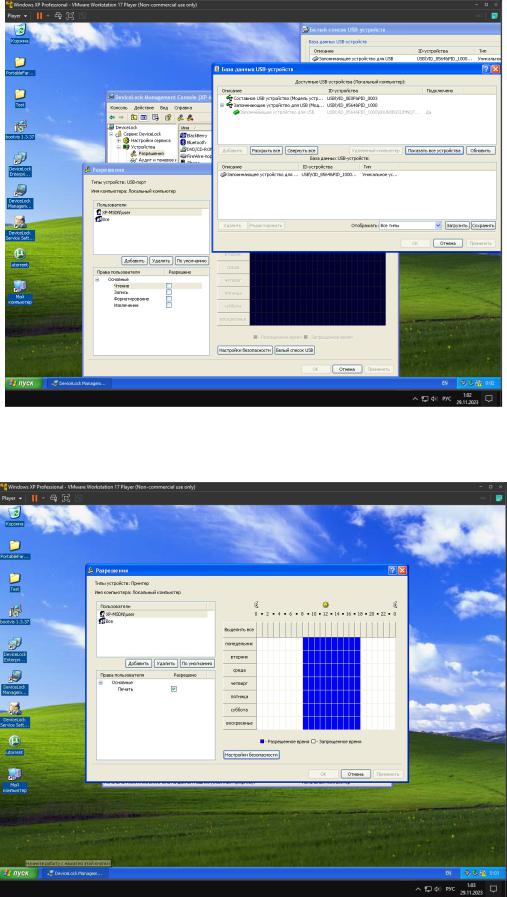The width and height of the screenshot is (507, 897).
Task: Click the Выделить все row header in the printer schedule
Action: click(239, 629)
